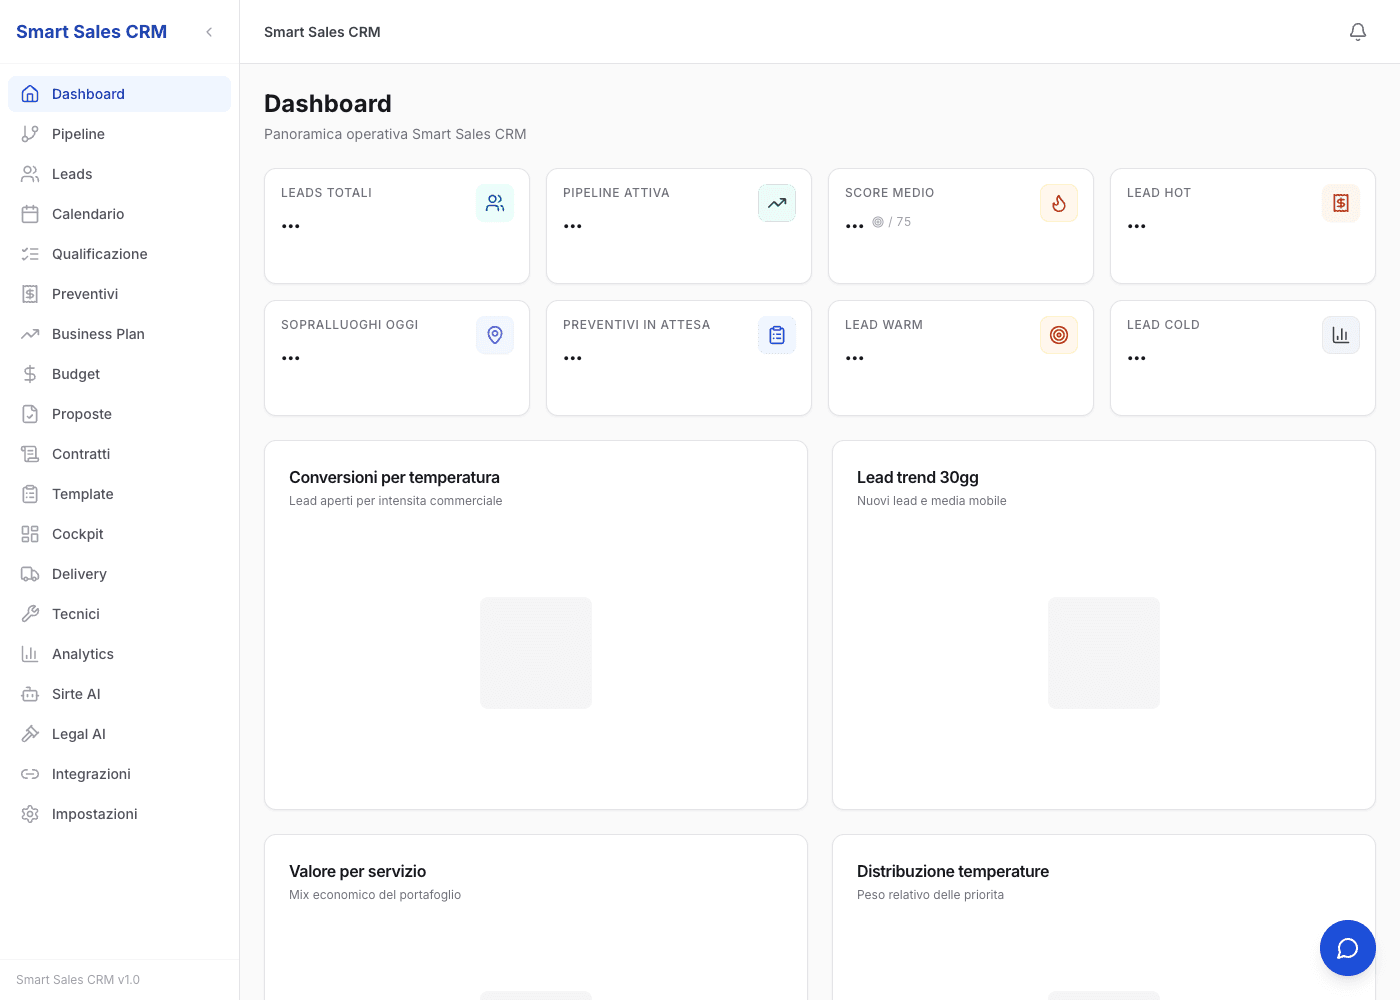Click the users icon on Leads Totali card

(x=495, y=203)
